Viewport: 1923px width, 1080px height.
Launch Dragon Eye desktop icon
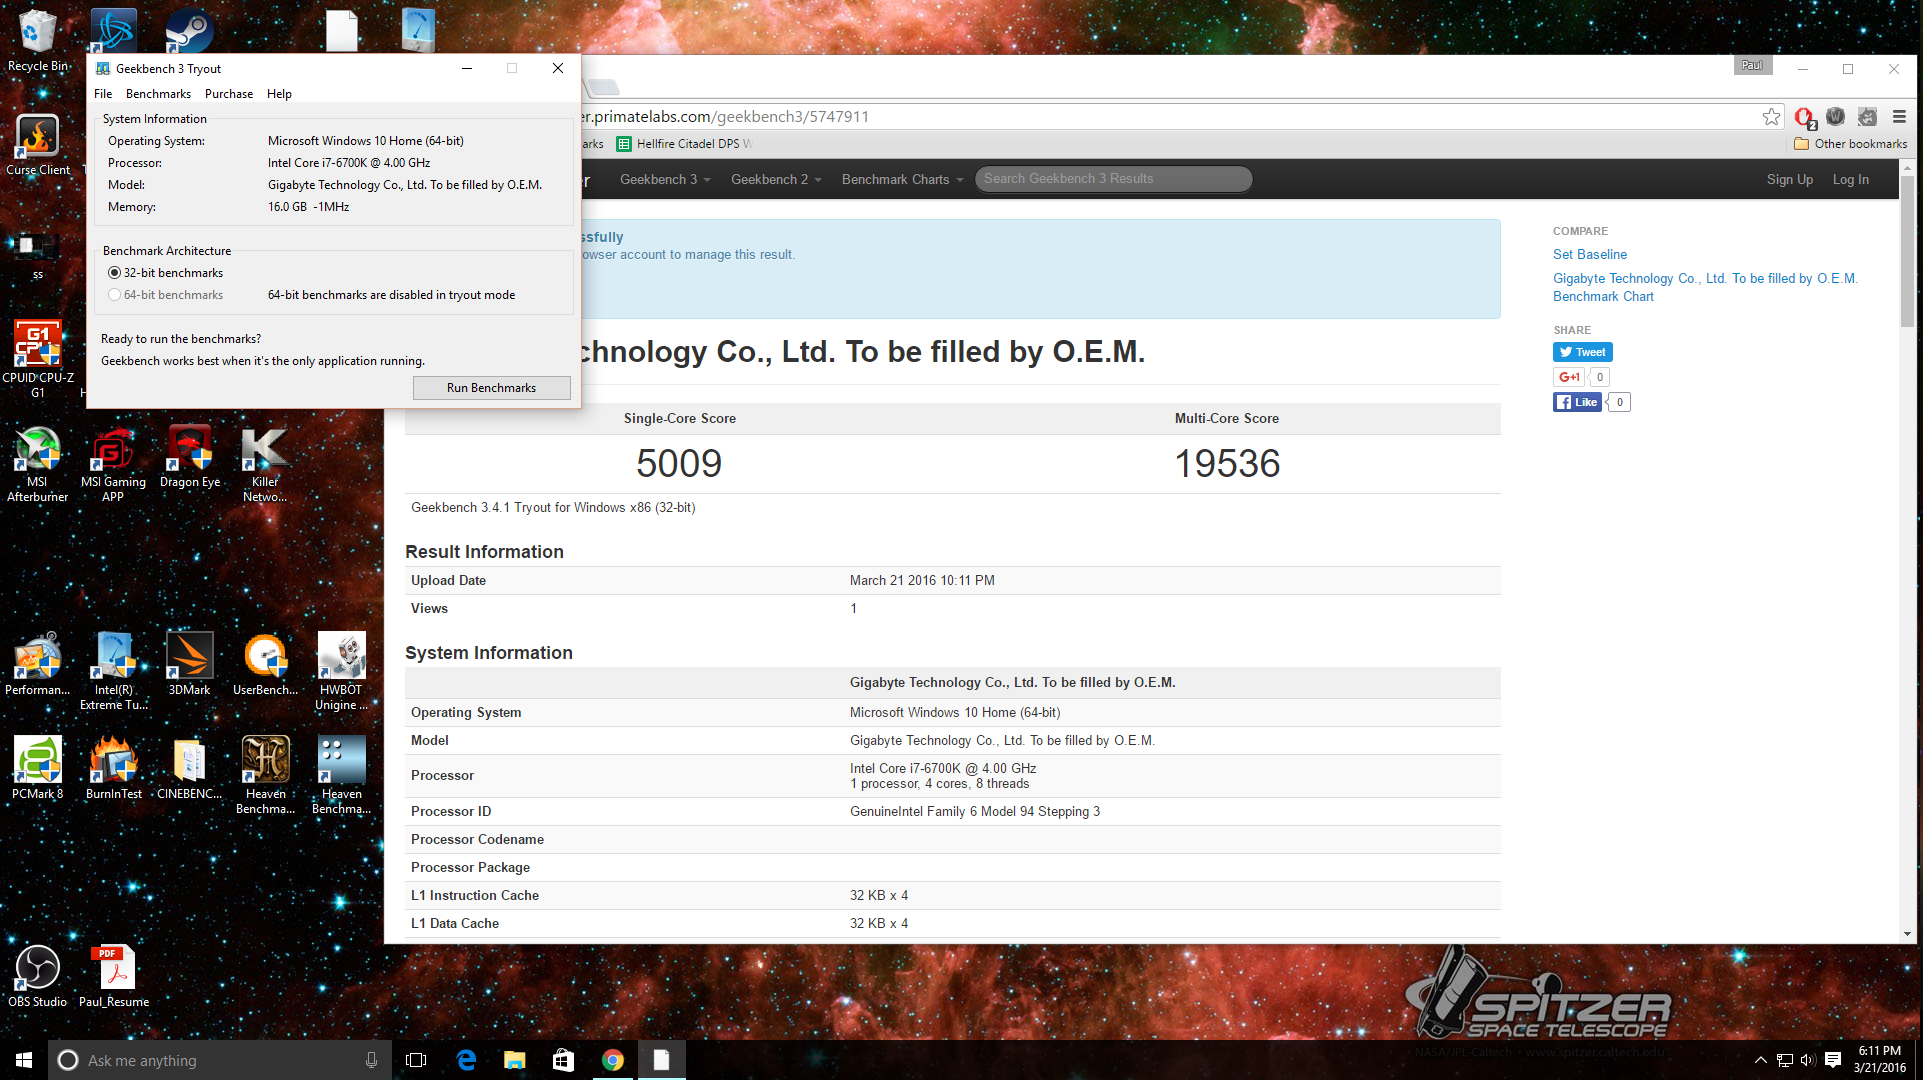[x=189, y=457]
